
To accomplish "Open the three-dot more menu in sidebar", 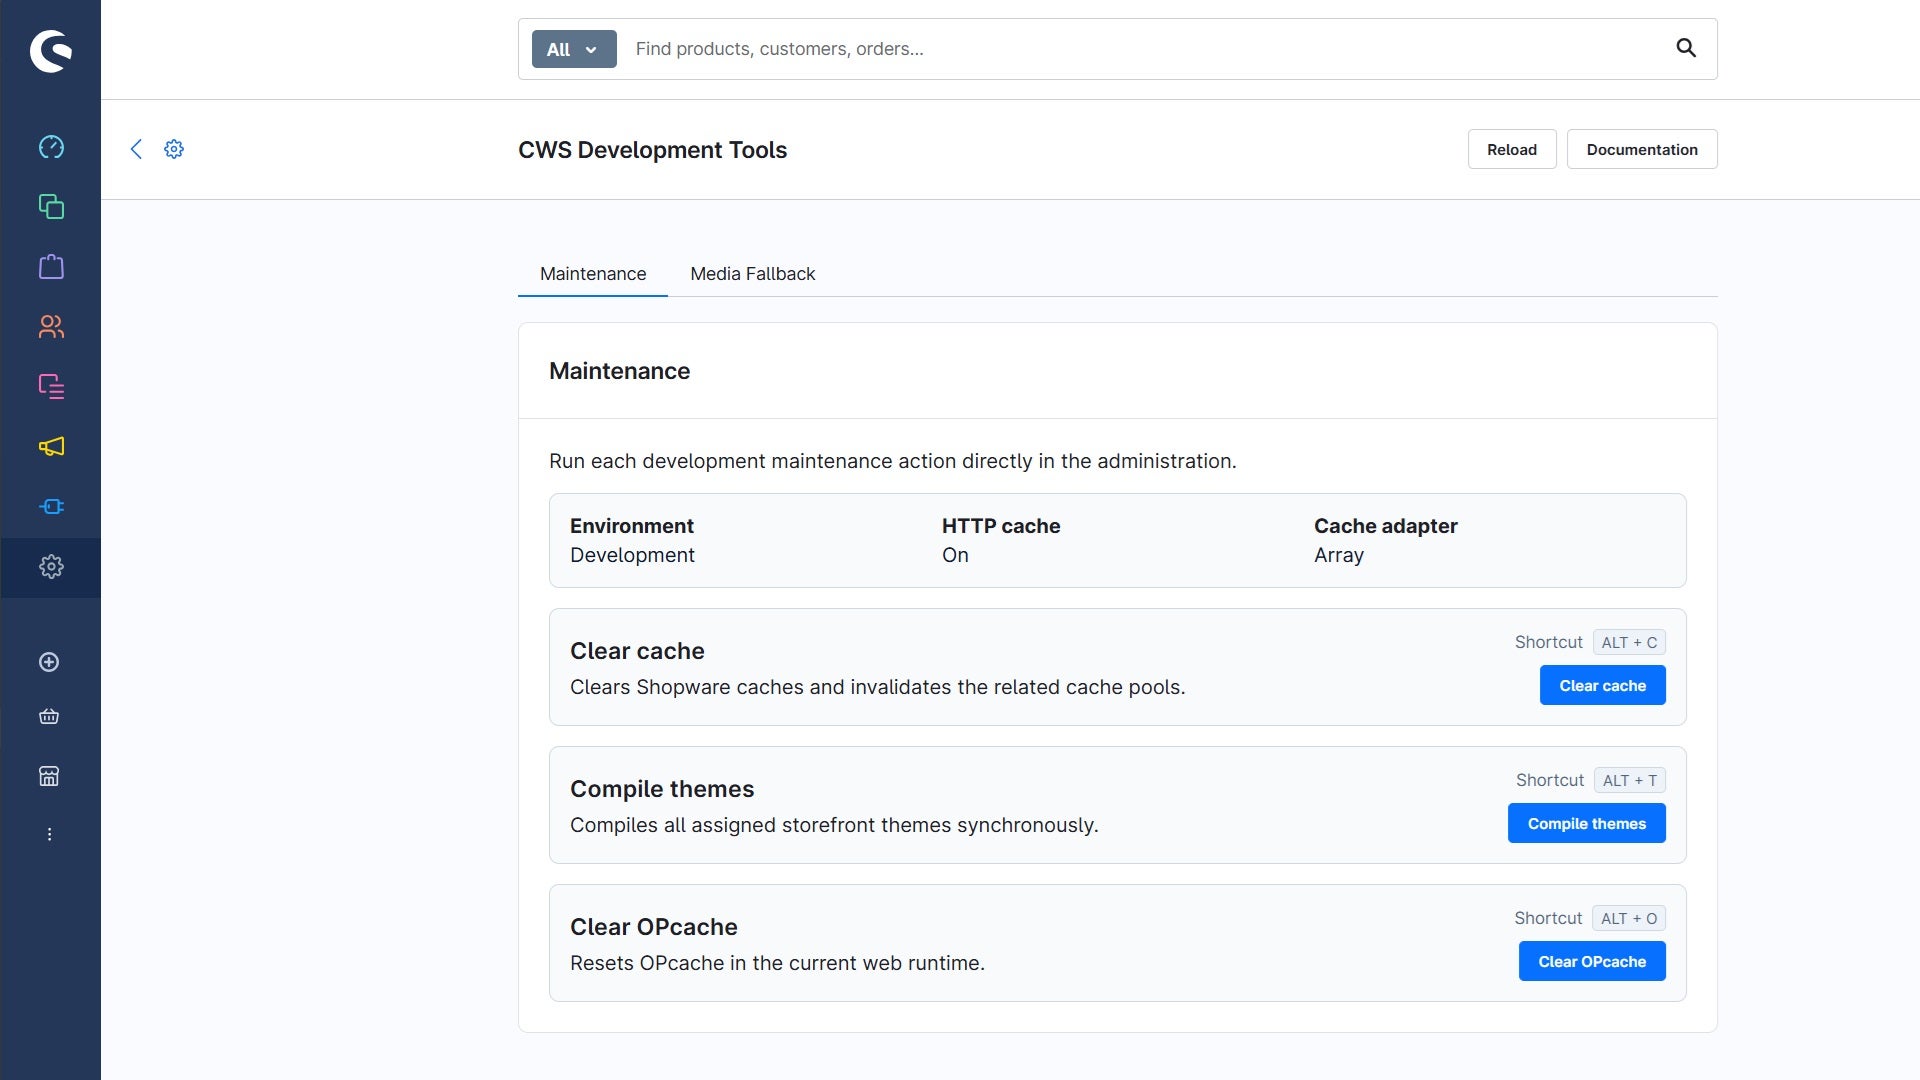I will (x=49, y=834).
